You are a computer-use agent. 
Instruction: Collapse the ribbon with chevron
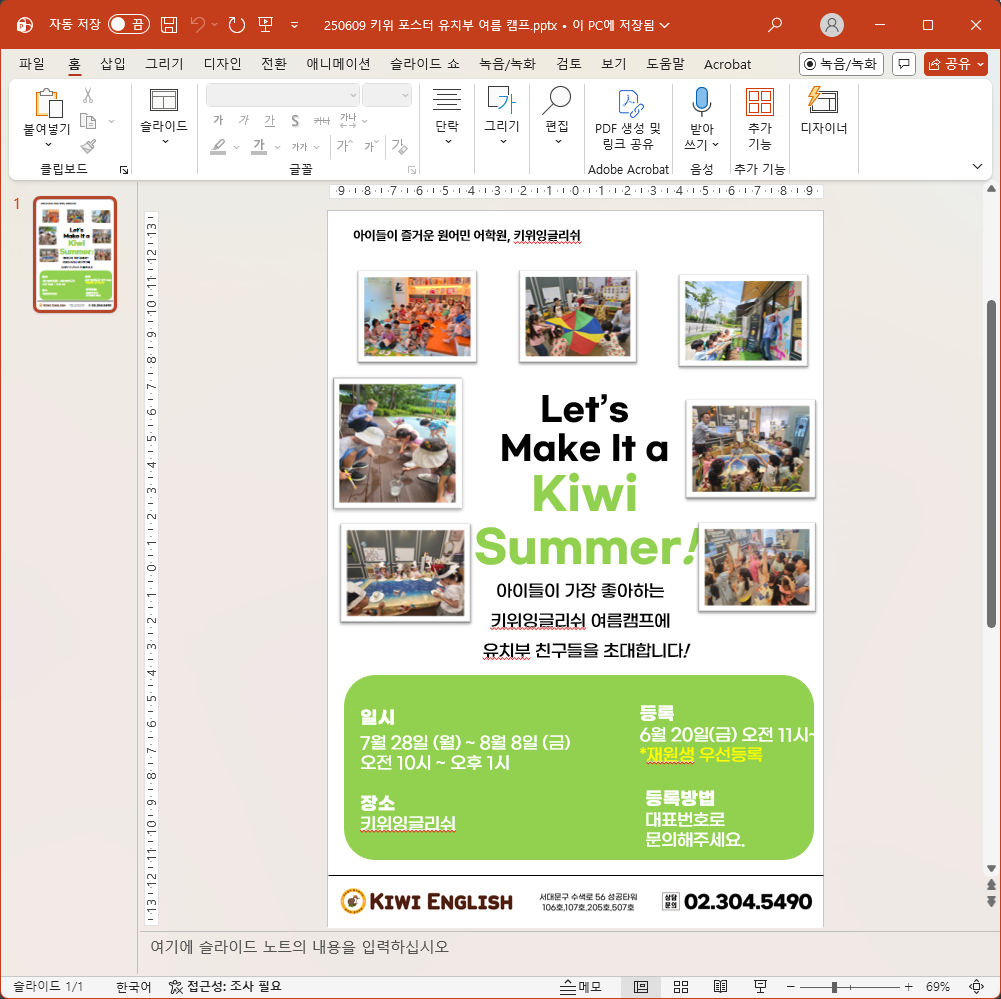977,167
